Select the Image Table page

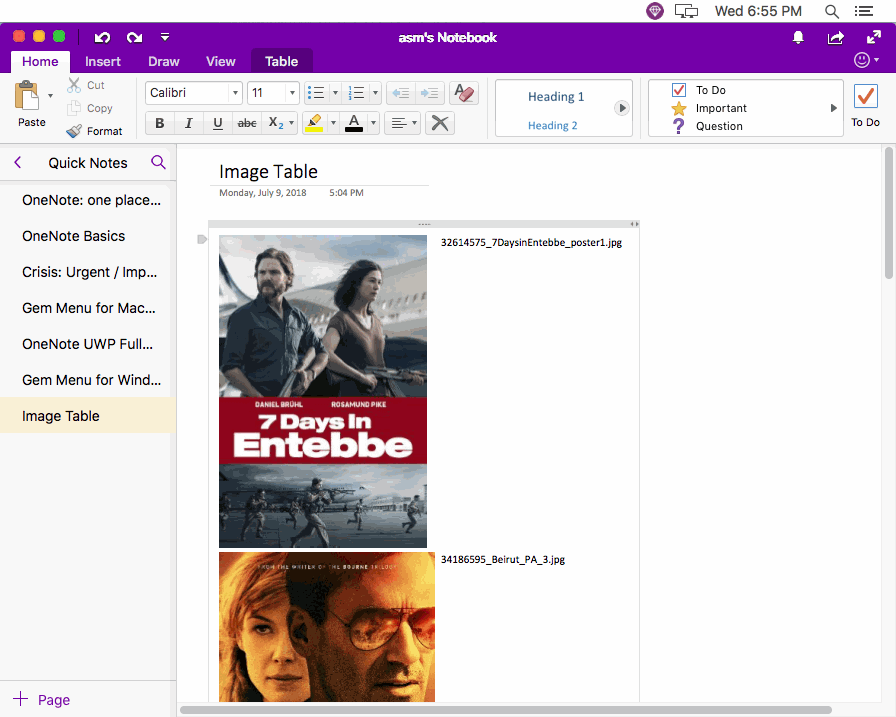[86, 416]
